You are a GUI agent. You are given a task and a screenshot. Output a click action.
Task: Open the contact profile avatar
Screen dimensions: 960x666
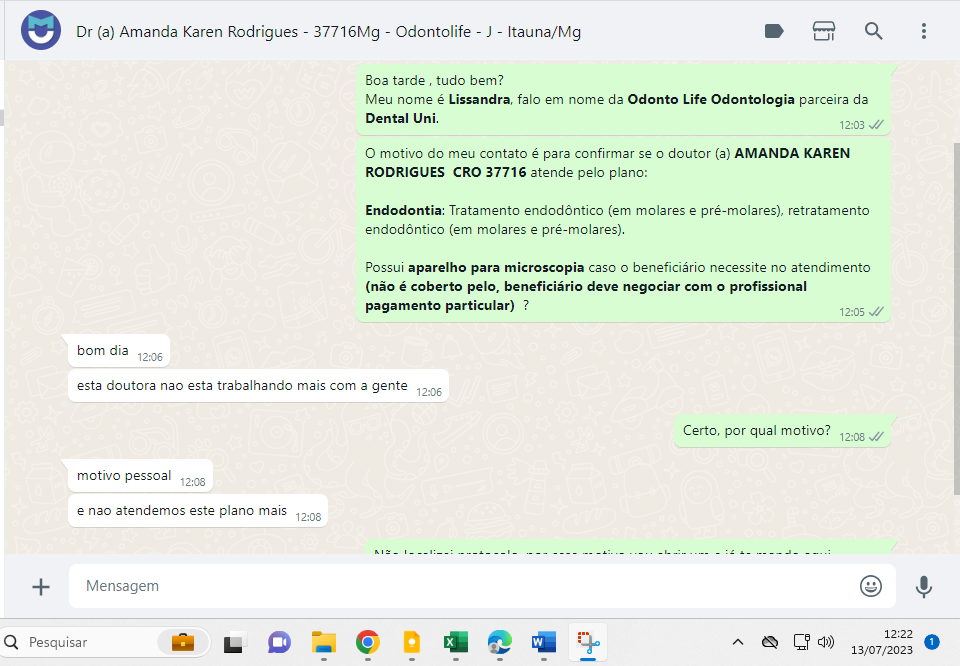click(41, 31)
